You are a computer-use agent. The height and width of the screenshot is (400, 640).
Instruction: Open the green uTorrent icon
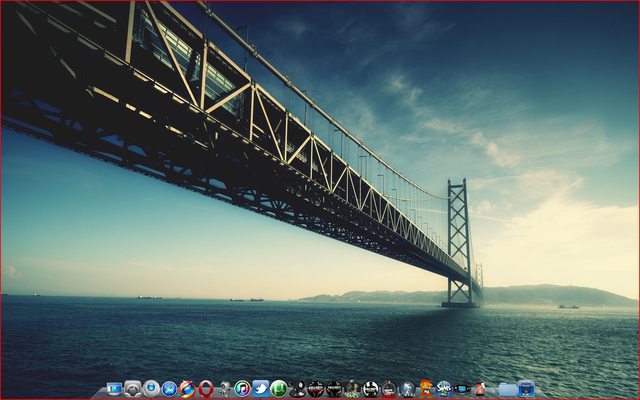point(279,389)
